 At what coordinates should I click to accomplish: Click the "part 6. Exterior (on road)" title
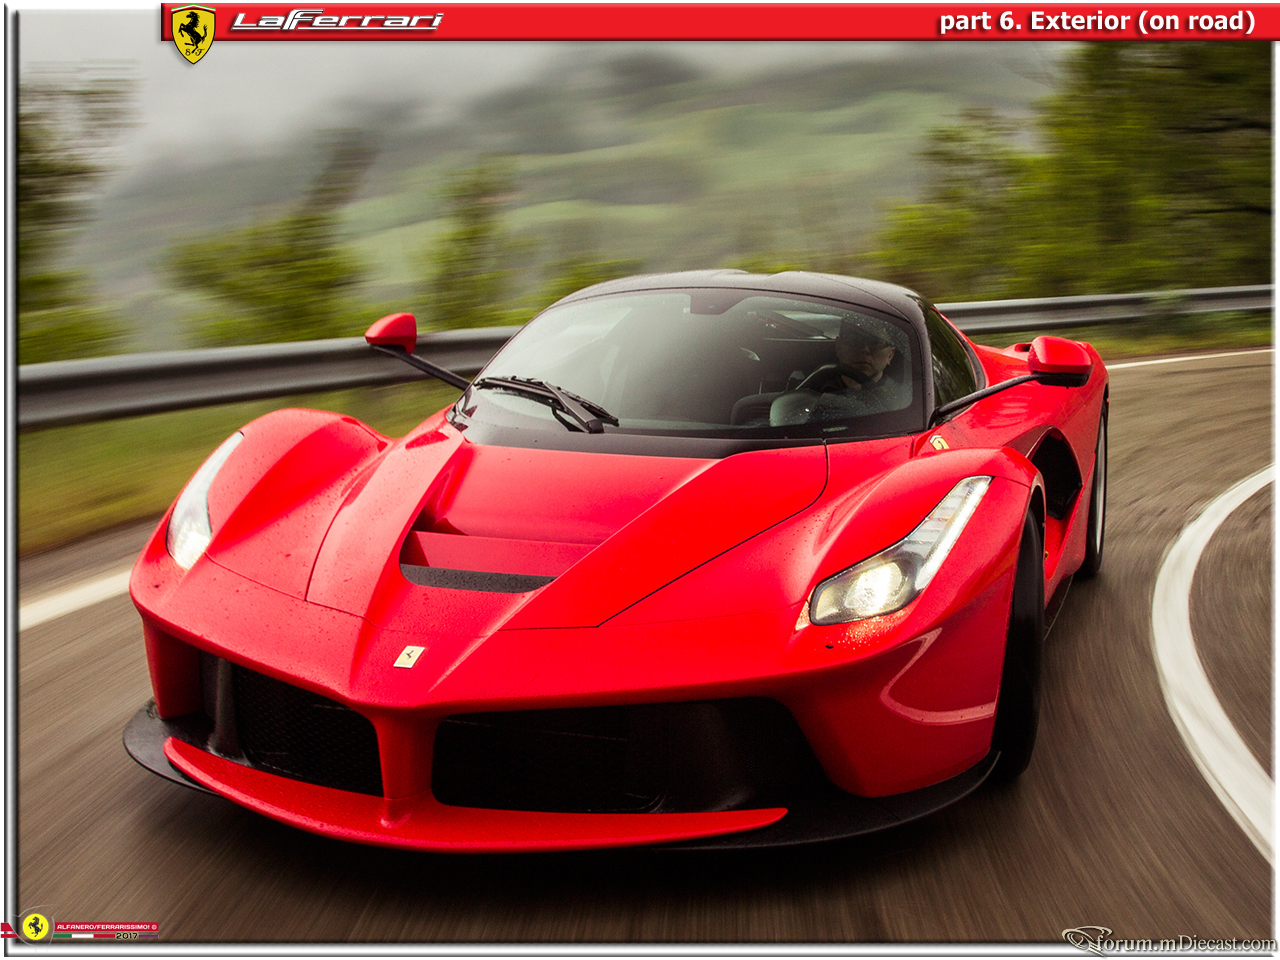[1097, 22]
